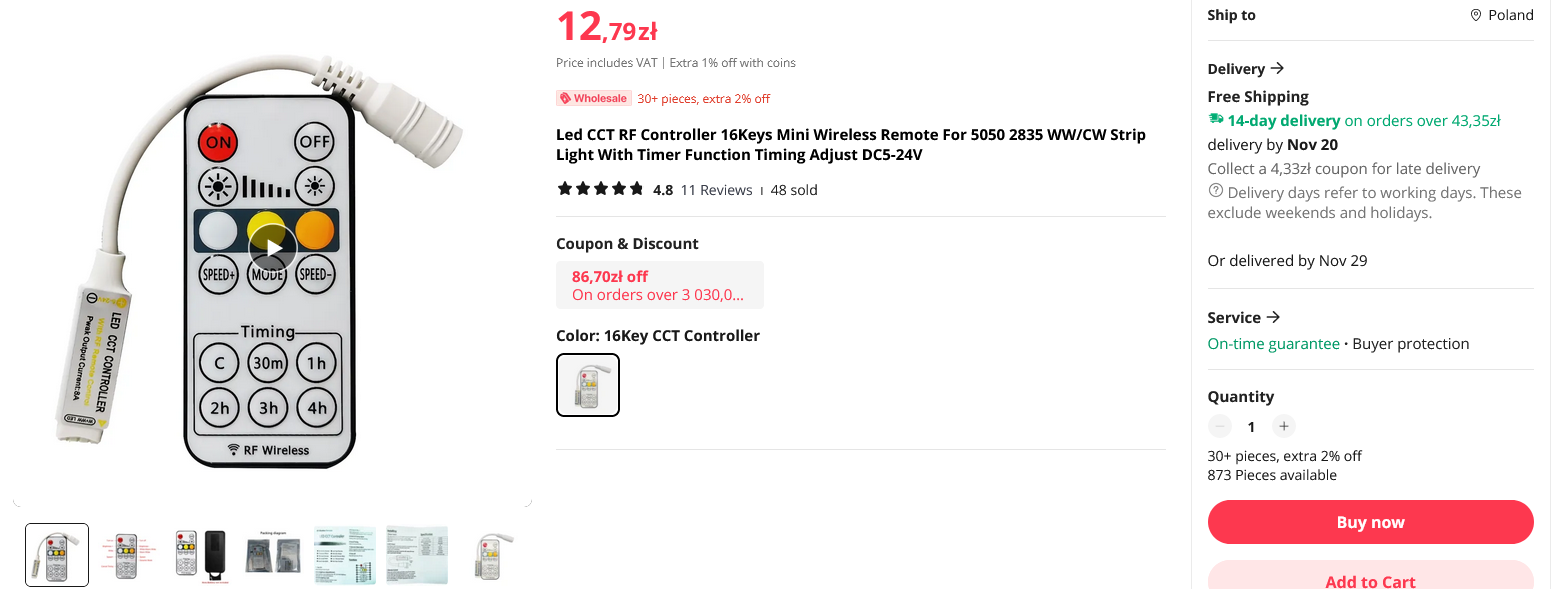The height and width of the screenshot is (589, 1553).
Task: Click the delivery days help question icon
Action: [x=1216, y=191]
